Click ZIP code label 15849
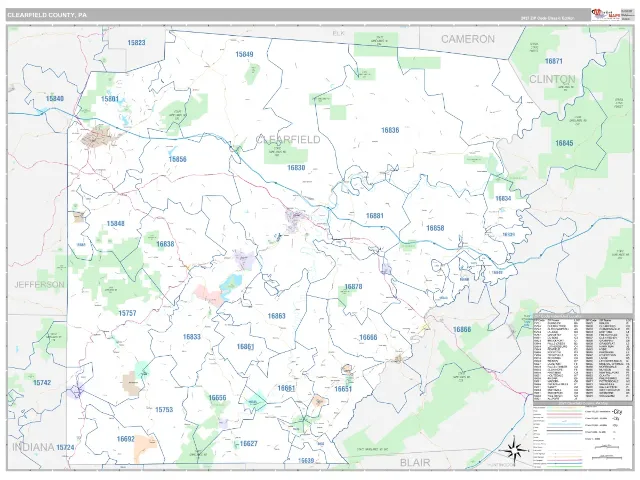 point(244,54)
